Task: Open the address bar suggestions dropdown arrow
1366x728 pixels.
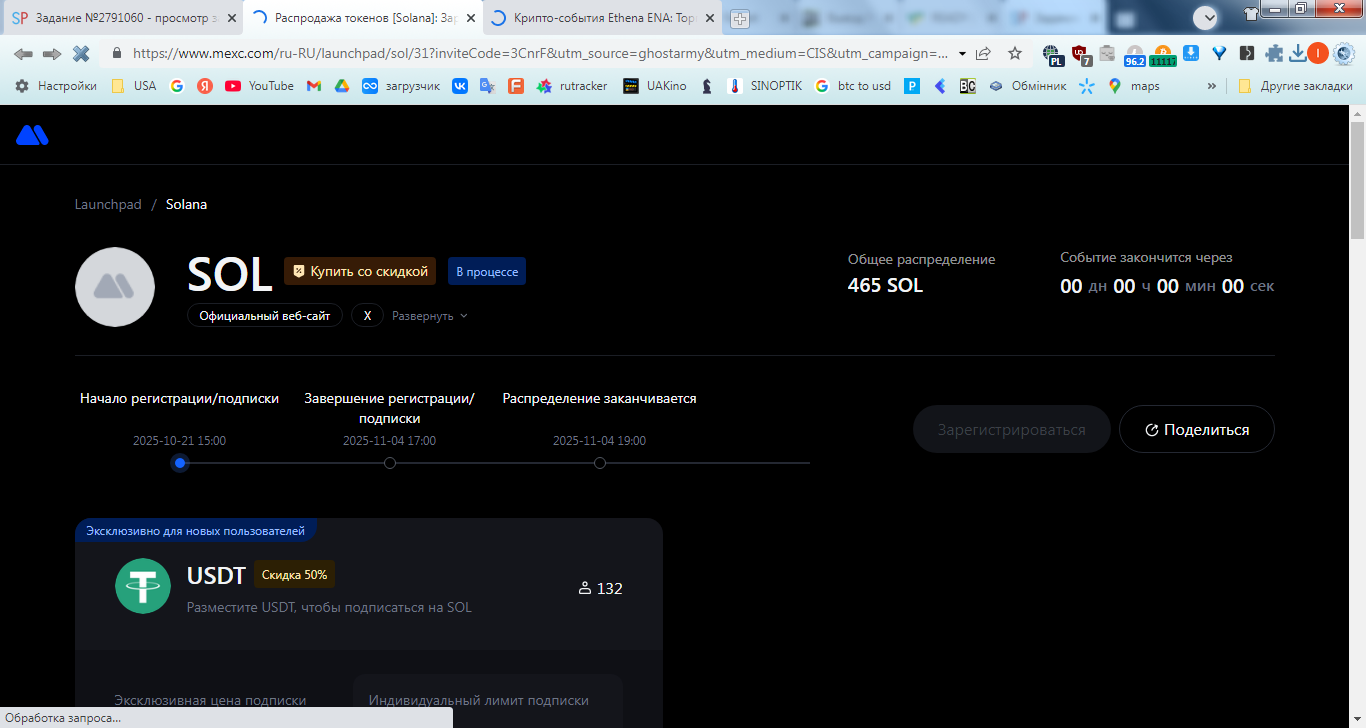Action: [x=962, y=53]
